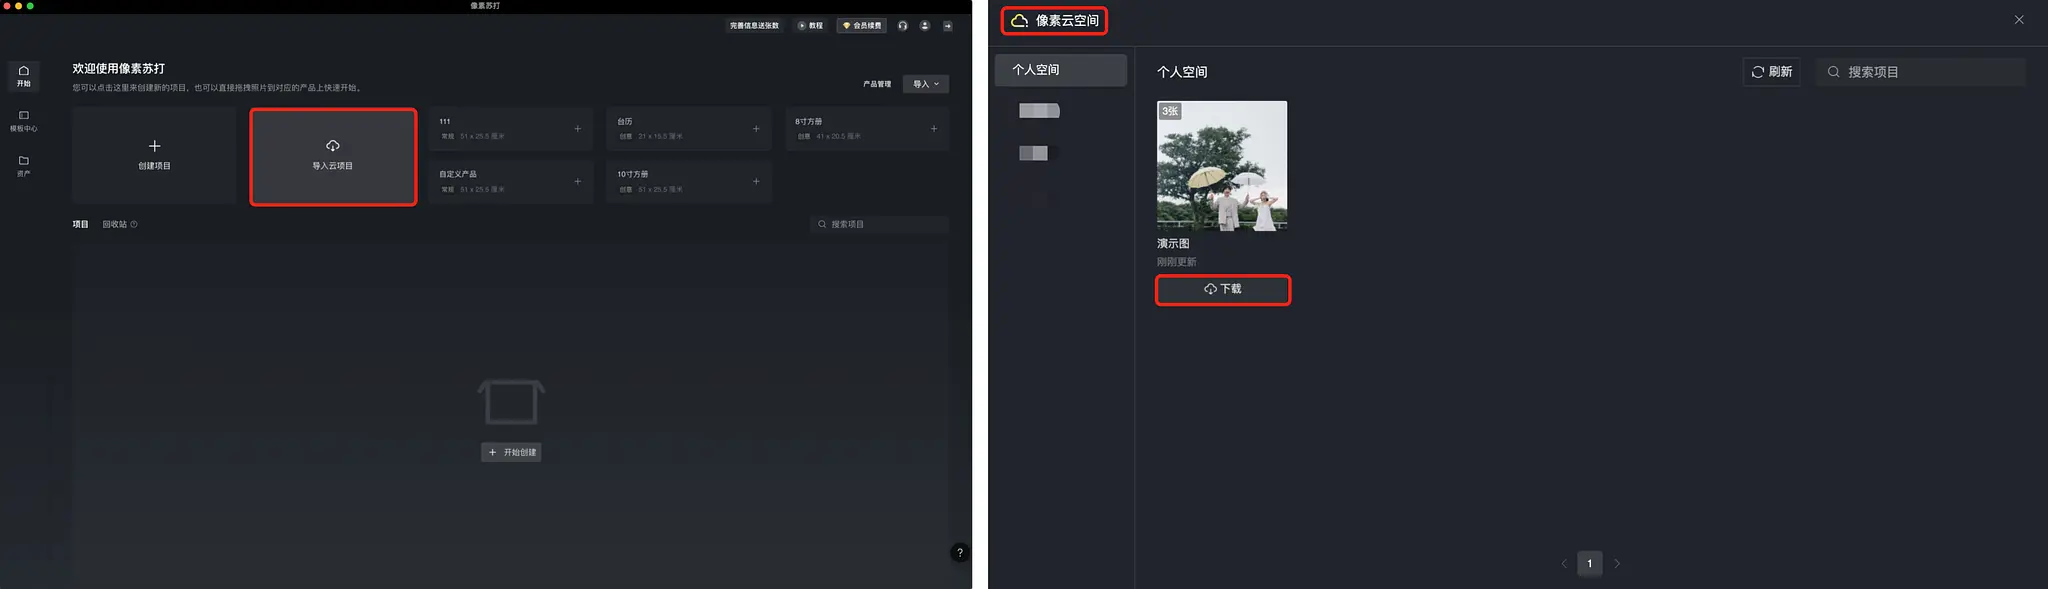
Task: Click the 导入云项目 import cloud project card
Action: point(333,156)
